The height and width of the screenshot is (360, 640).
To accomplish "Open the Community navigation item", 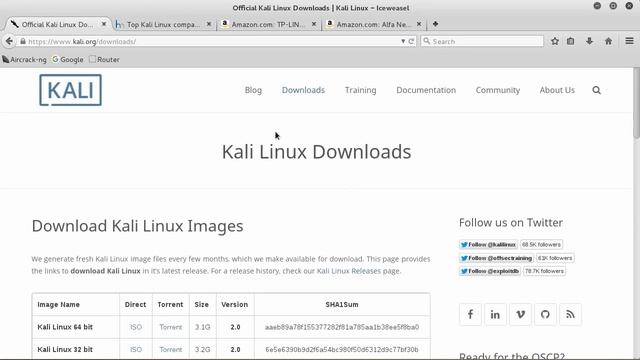I will click(498, 90).
